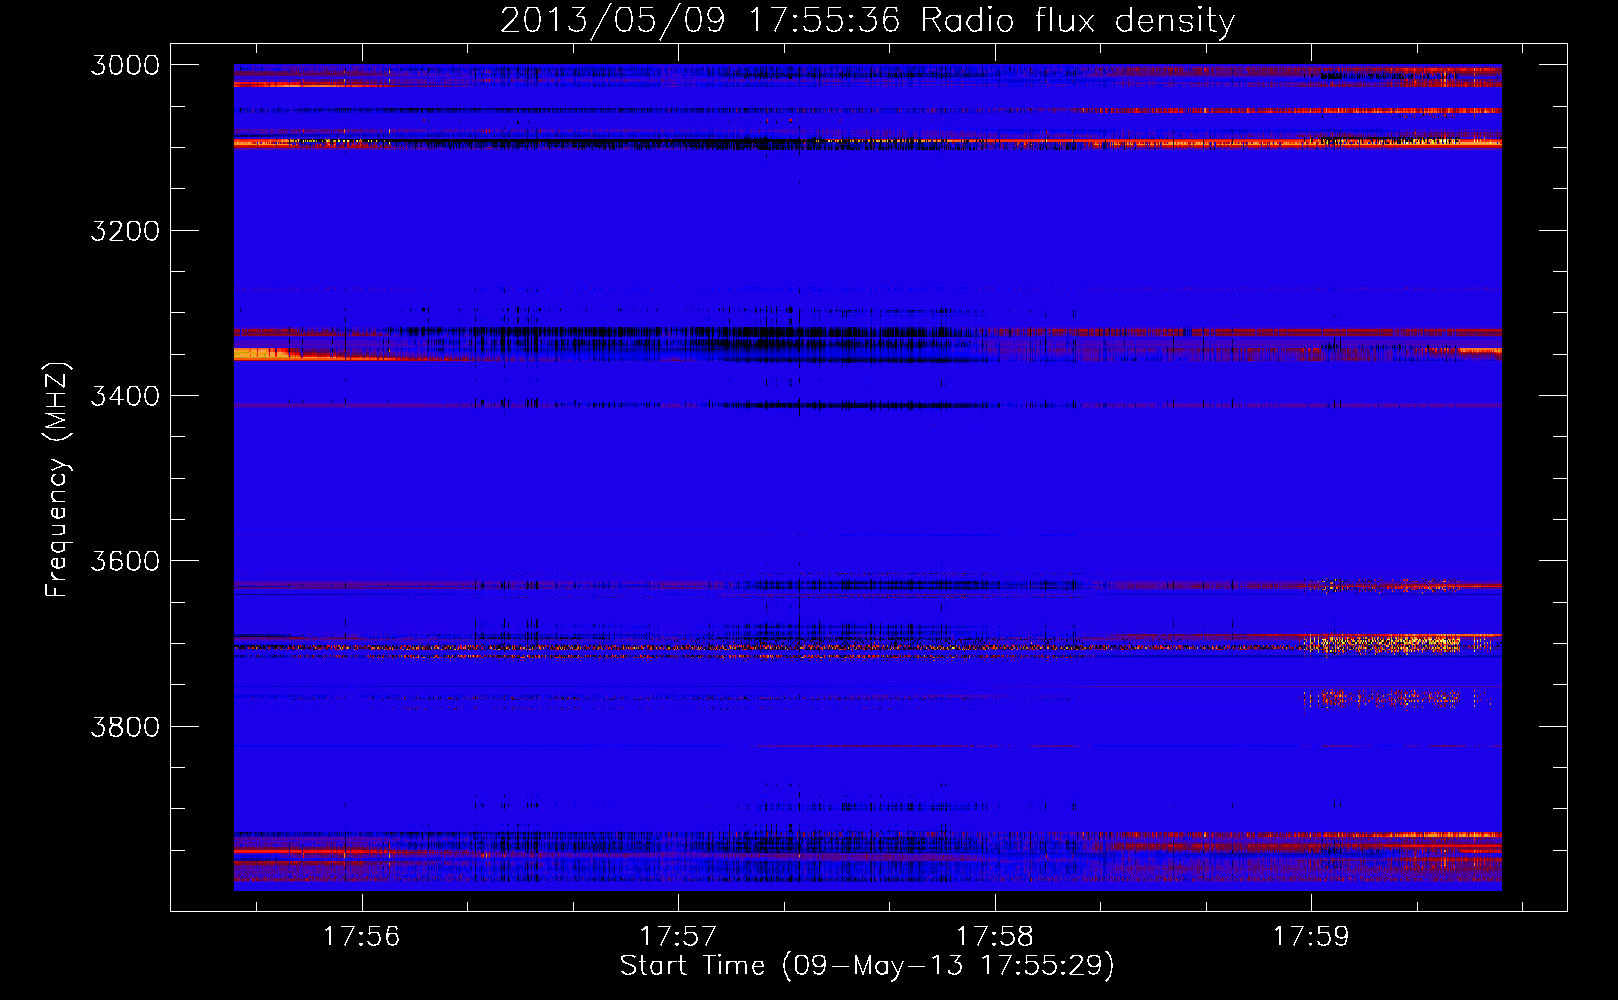Click the '17:56' time axis label

[x=361, y=937]
